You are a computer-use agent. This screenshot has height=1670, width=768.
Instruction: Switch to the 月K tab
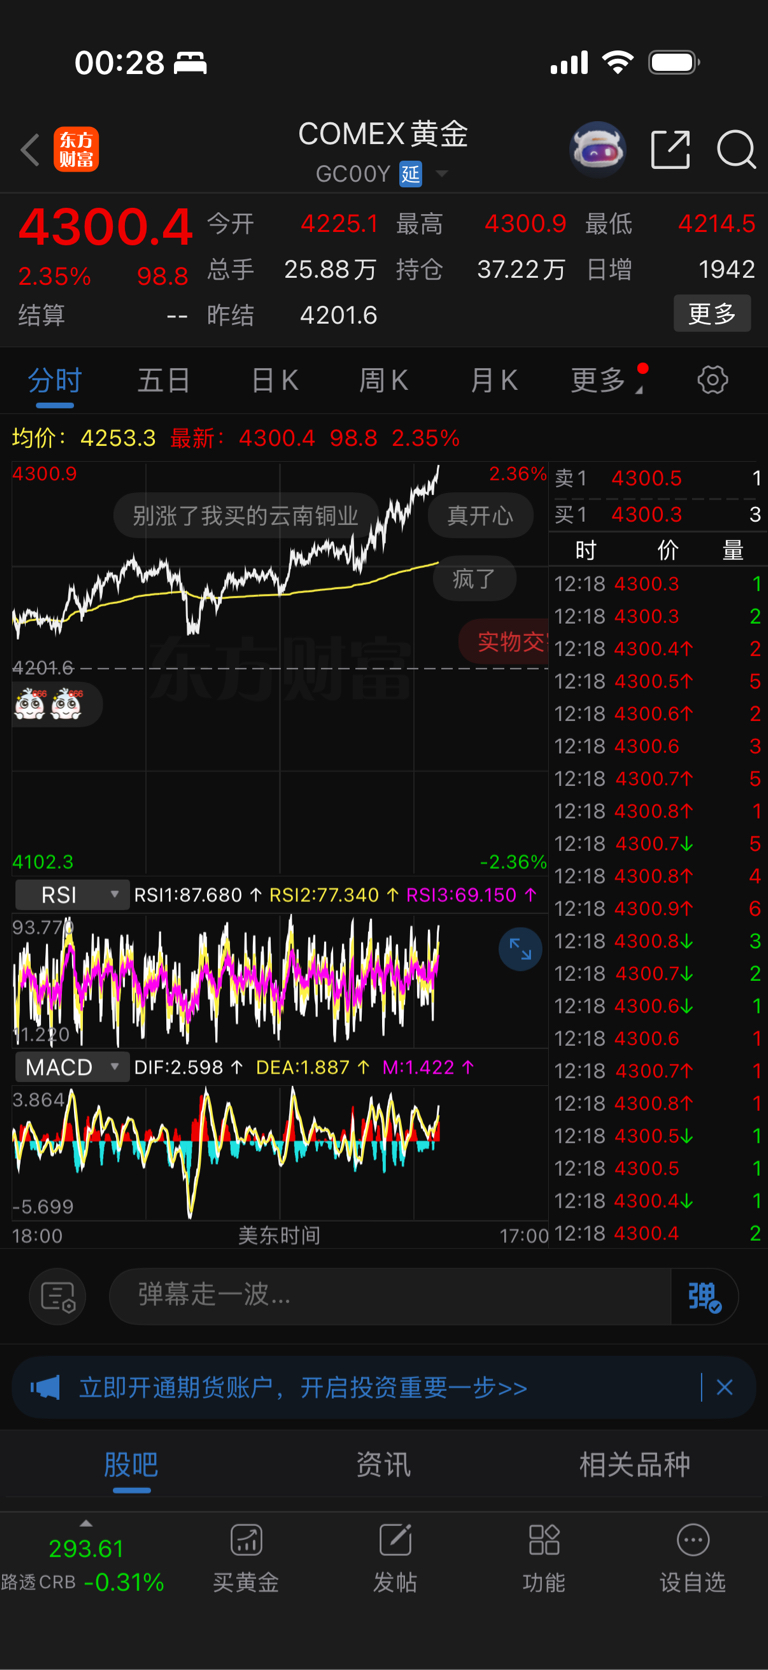493,380
